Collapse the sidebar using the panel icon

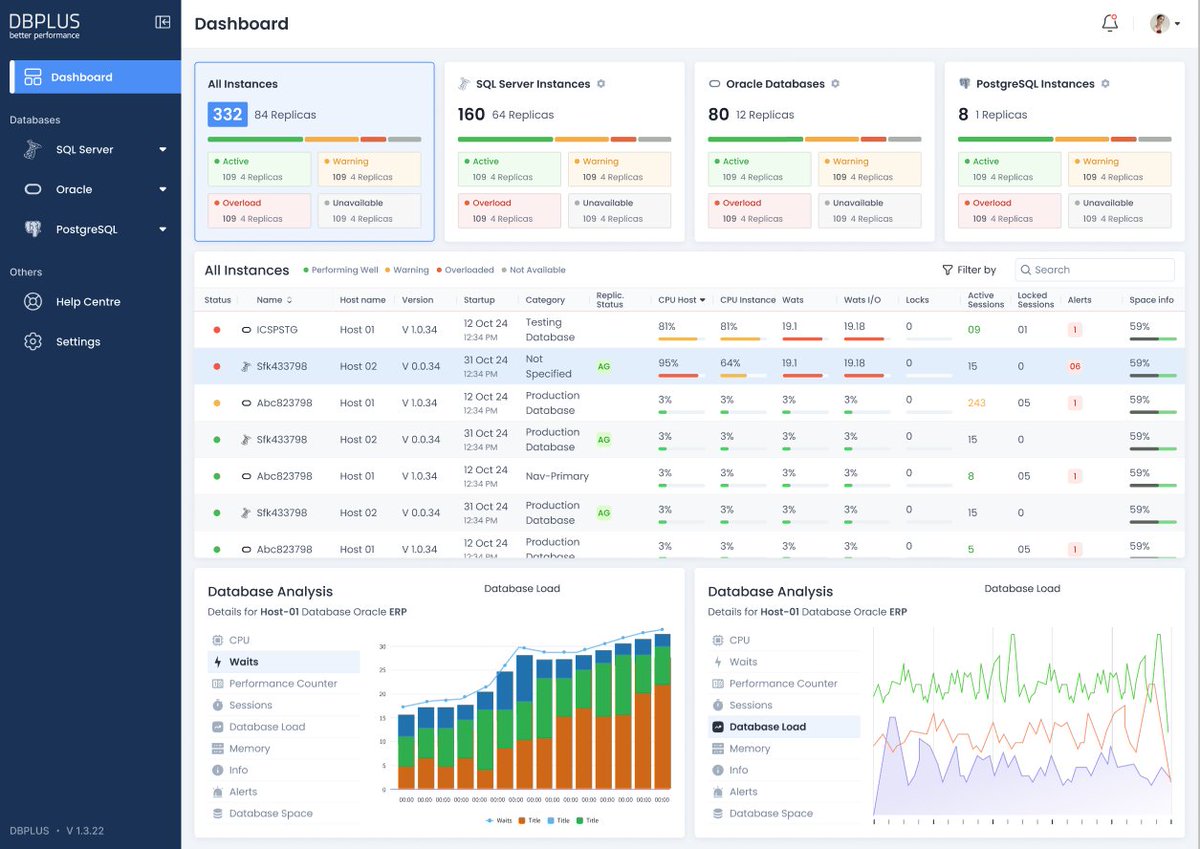[163, 22]
